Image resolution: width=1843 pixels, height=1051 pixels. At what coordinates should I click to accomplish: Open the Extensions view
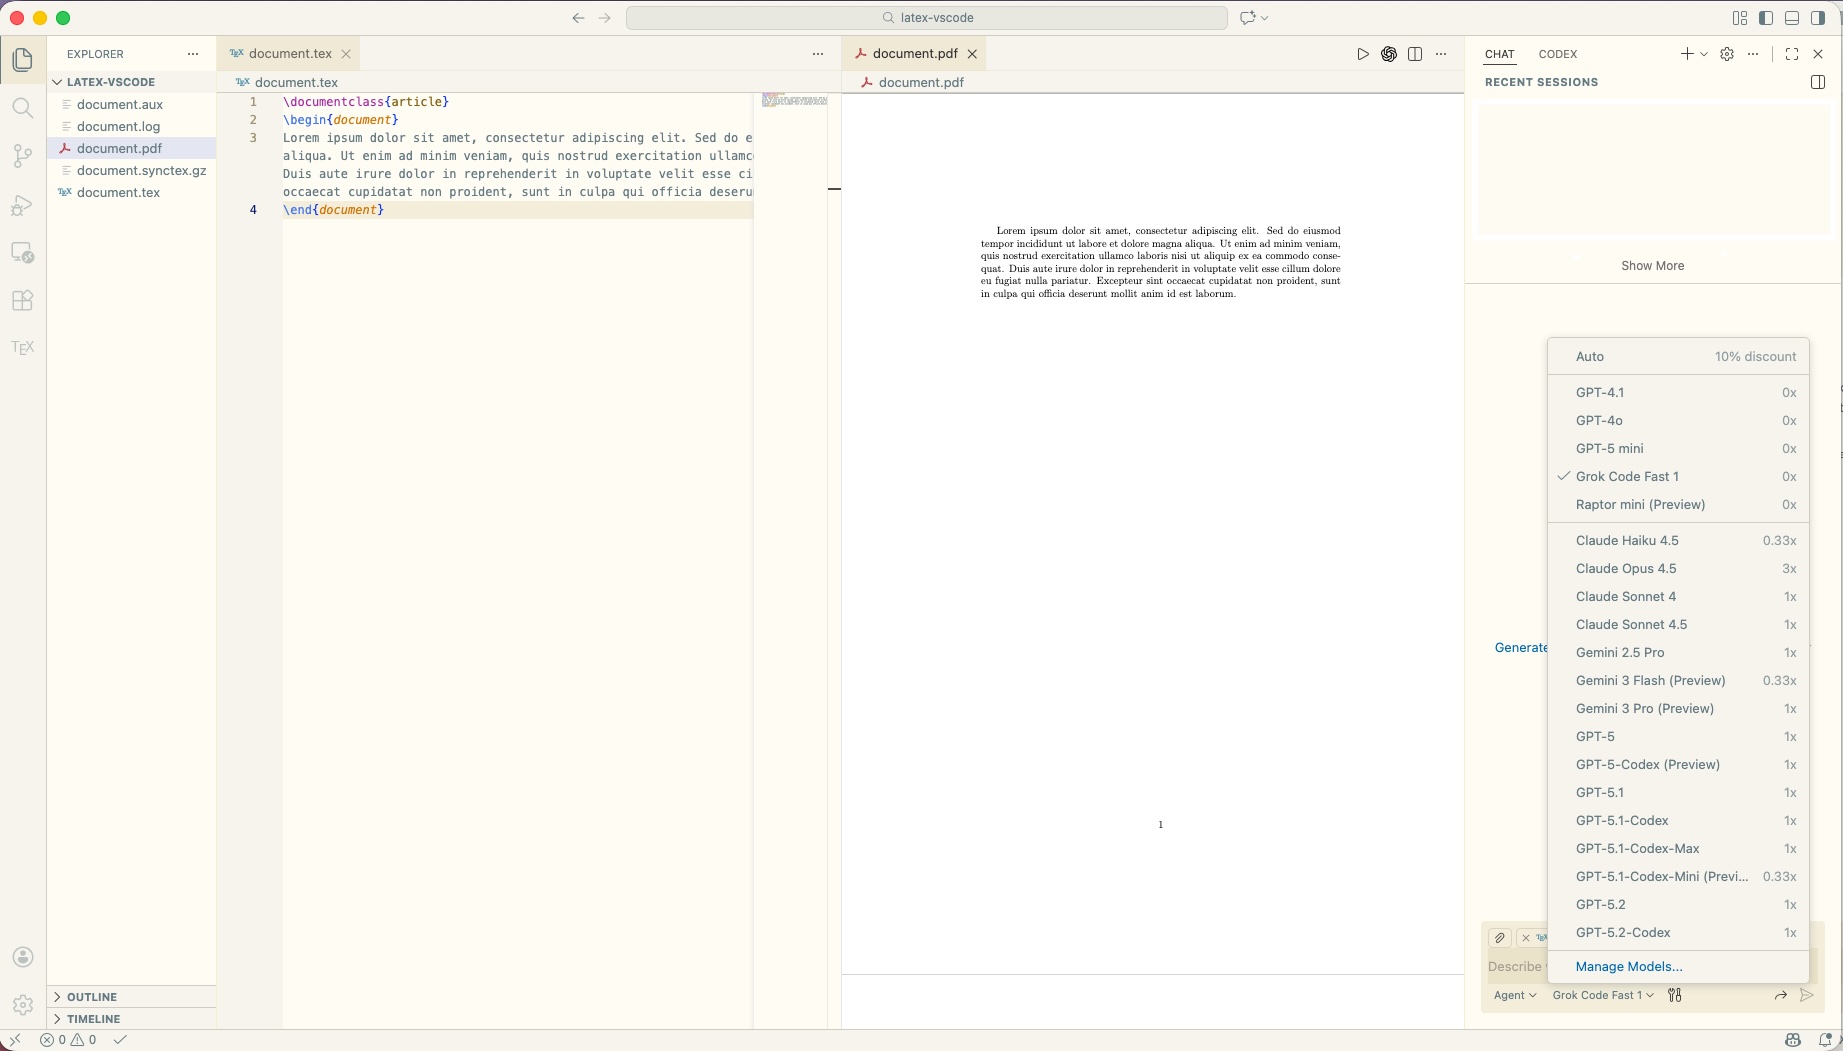tap(22, 300)
